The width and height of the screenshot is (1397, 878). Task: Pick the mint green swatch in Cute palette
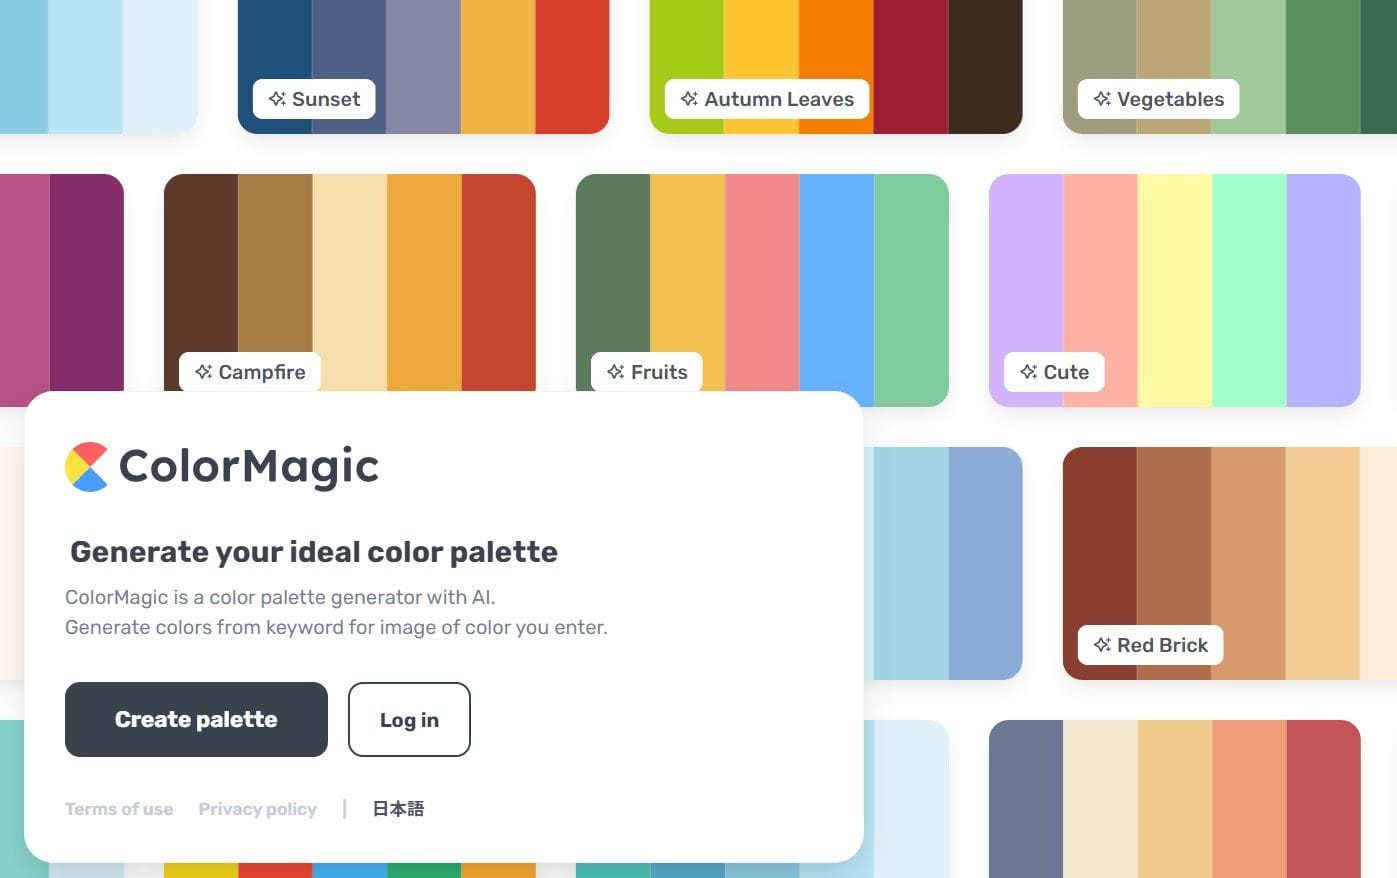tap(1249, 290)
